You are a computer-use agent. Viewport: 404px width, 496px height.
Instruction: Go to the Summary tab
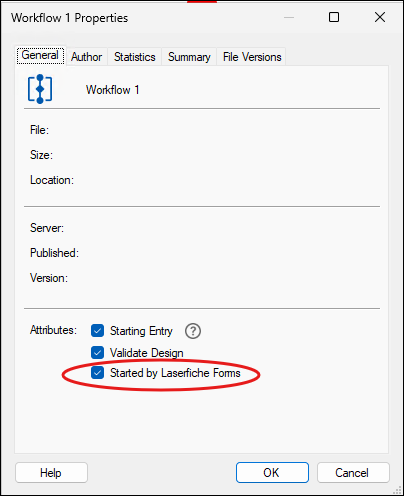189,57
